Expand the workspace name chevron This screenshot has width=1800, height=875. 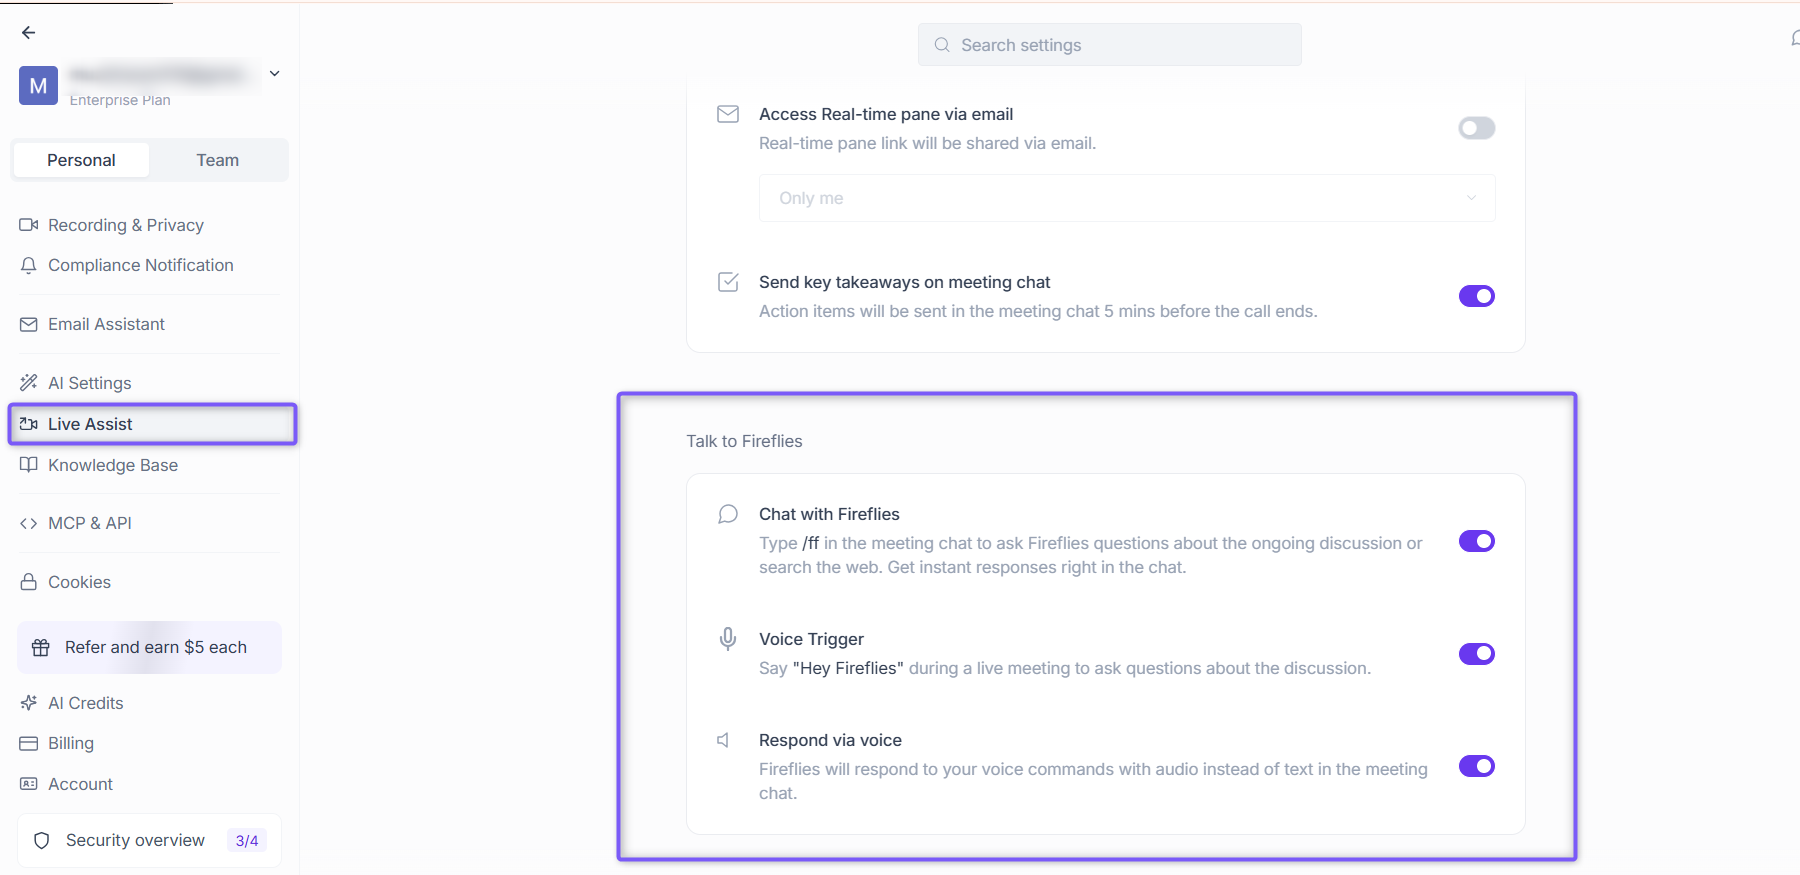coord(275,74)
